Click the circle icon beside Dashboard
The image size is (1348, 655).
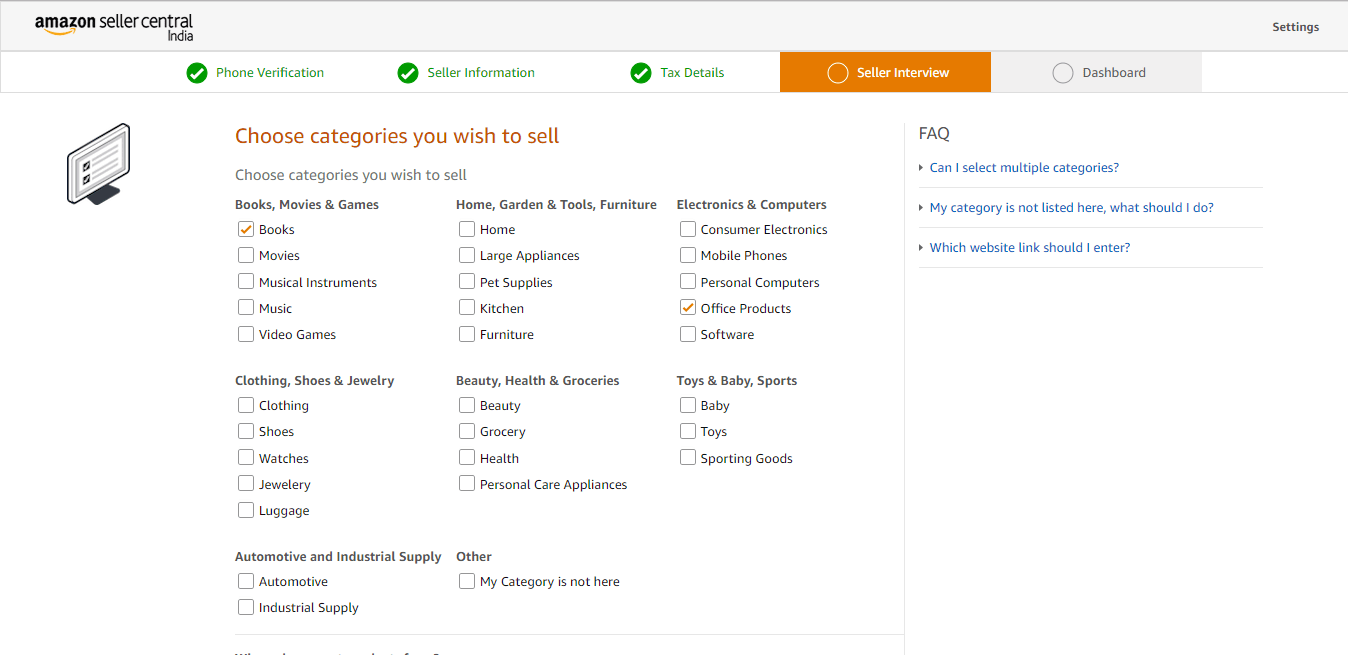coord(1063,73)
